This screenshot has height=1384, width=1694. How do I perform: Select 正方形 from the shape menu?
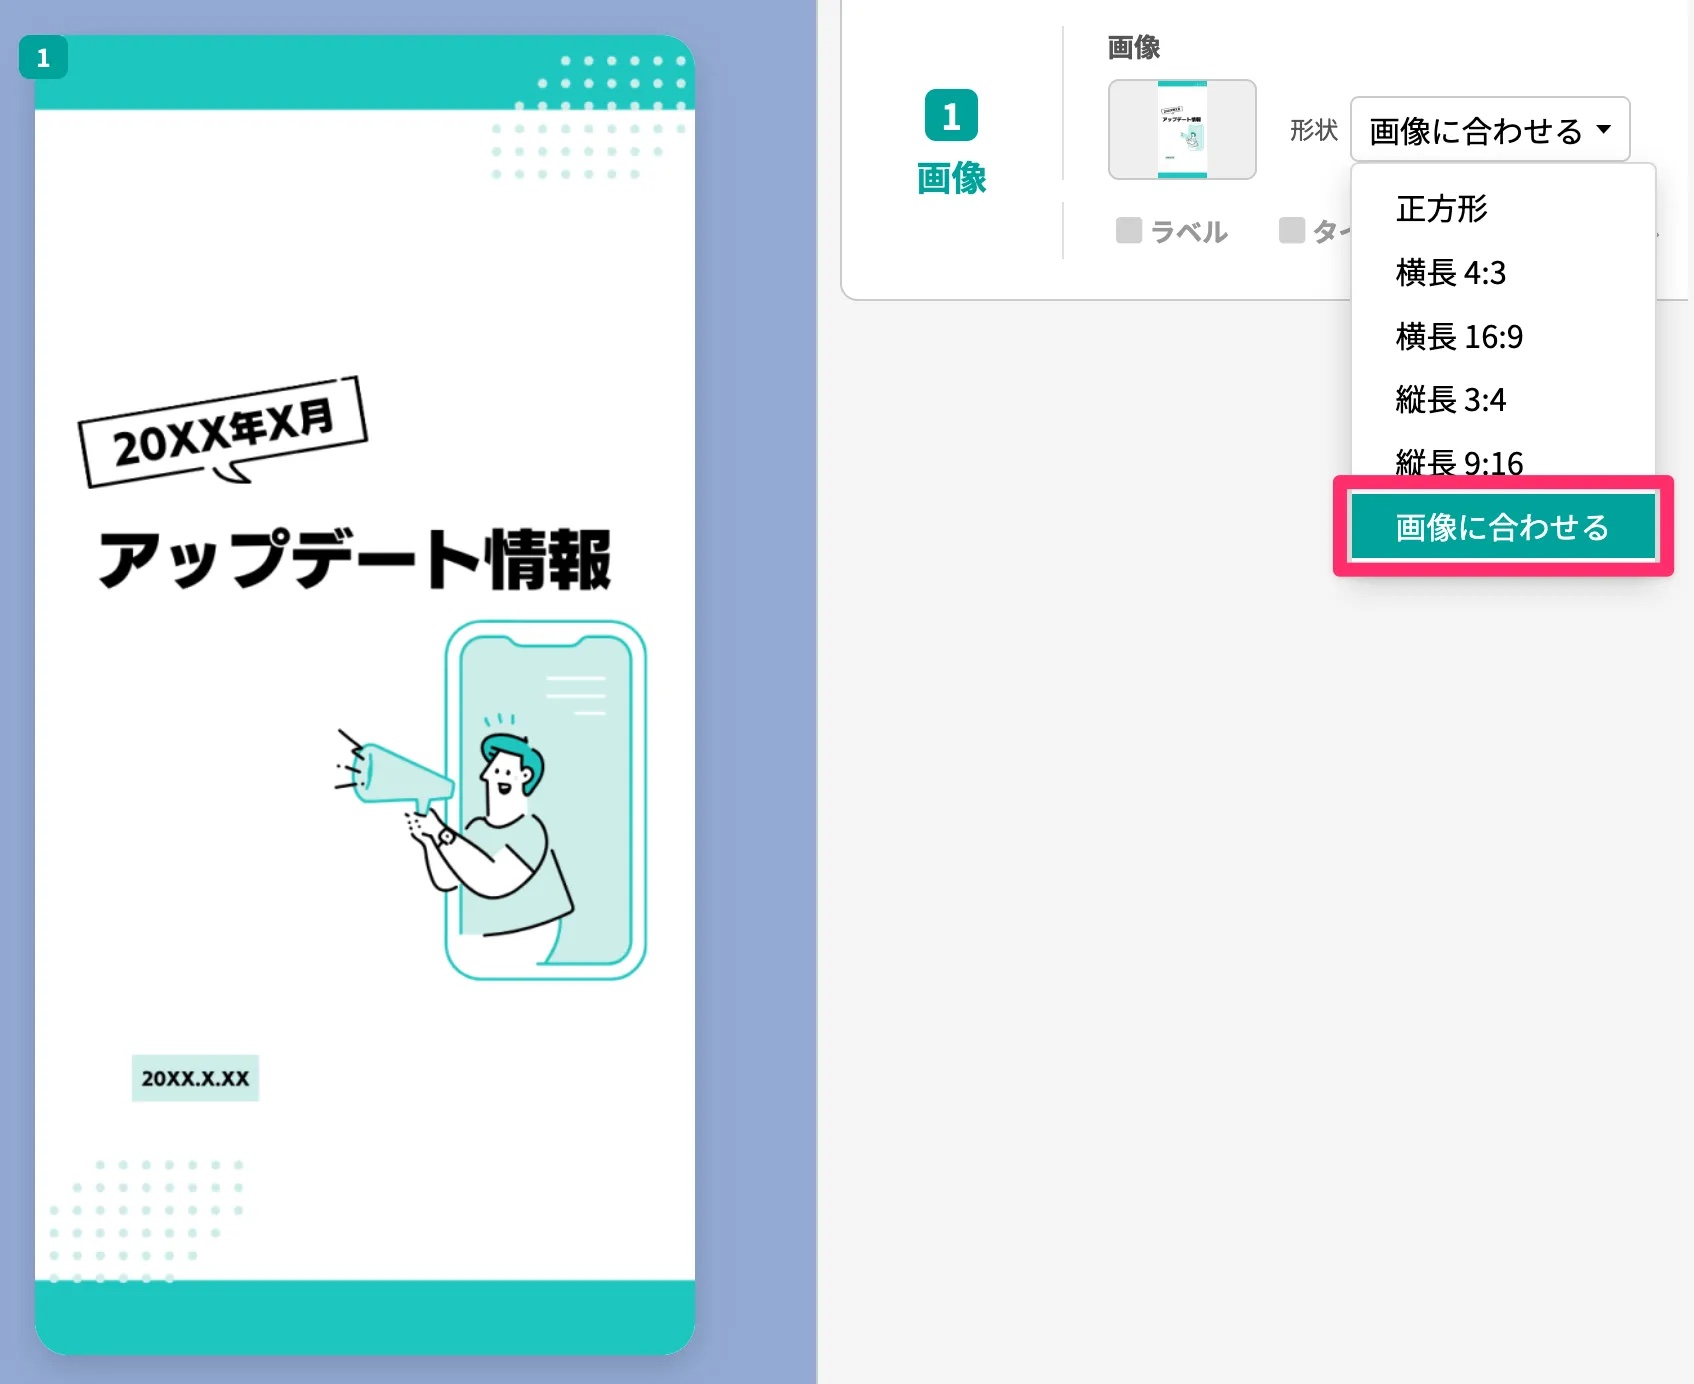point(1441,209)
